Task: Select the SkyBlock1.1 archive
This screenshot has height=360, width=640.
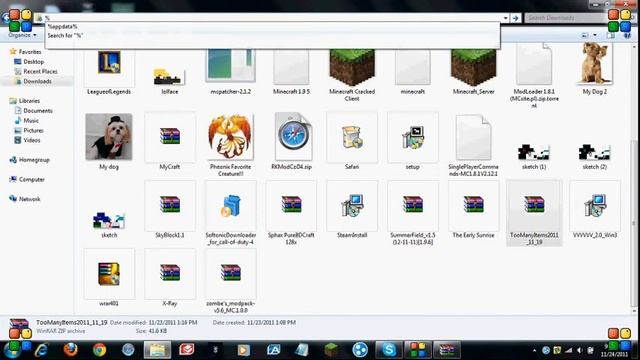Action: point(170,205)
